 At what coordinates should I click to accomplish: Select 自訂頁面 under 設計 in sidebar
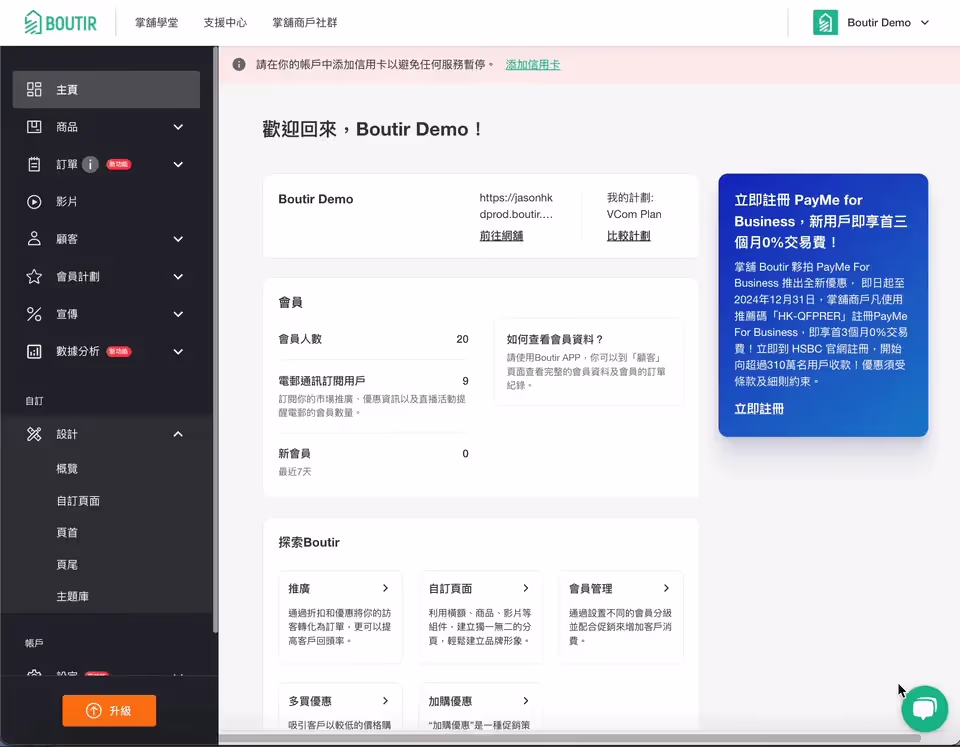78,501
